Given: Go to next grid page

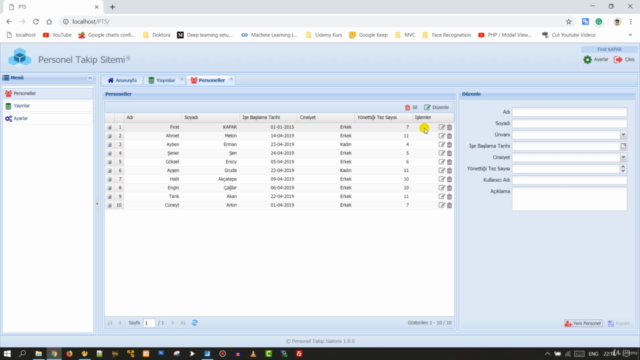Looking at the screenshot, I should click(x=173, y=323).
